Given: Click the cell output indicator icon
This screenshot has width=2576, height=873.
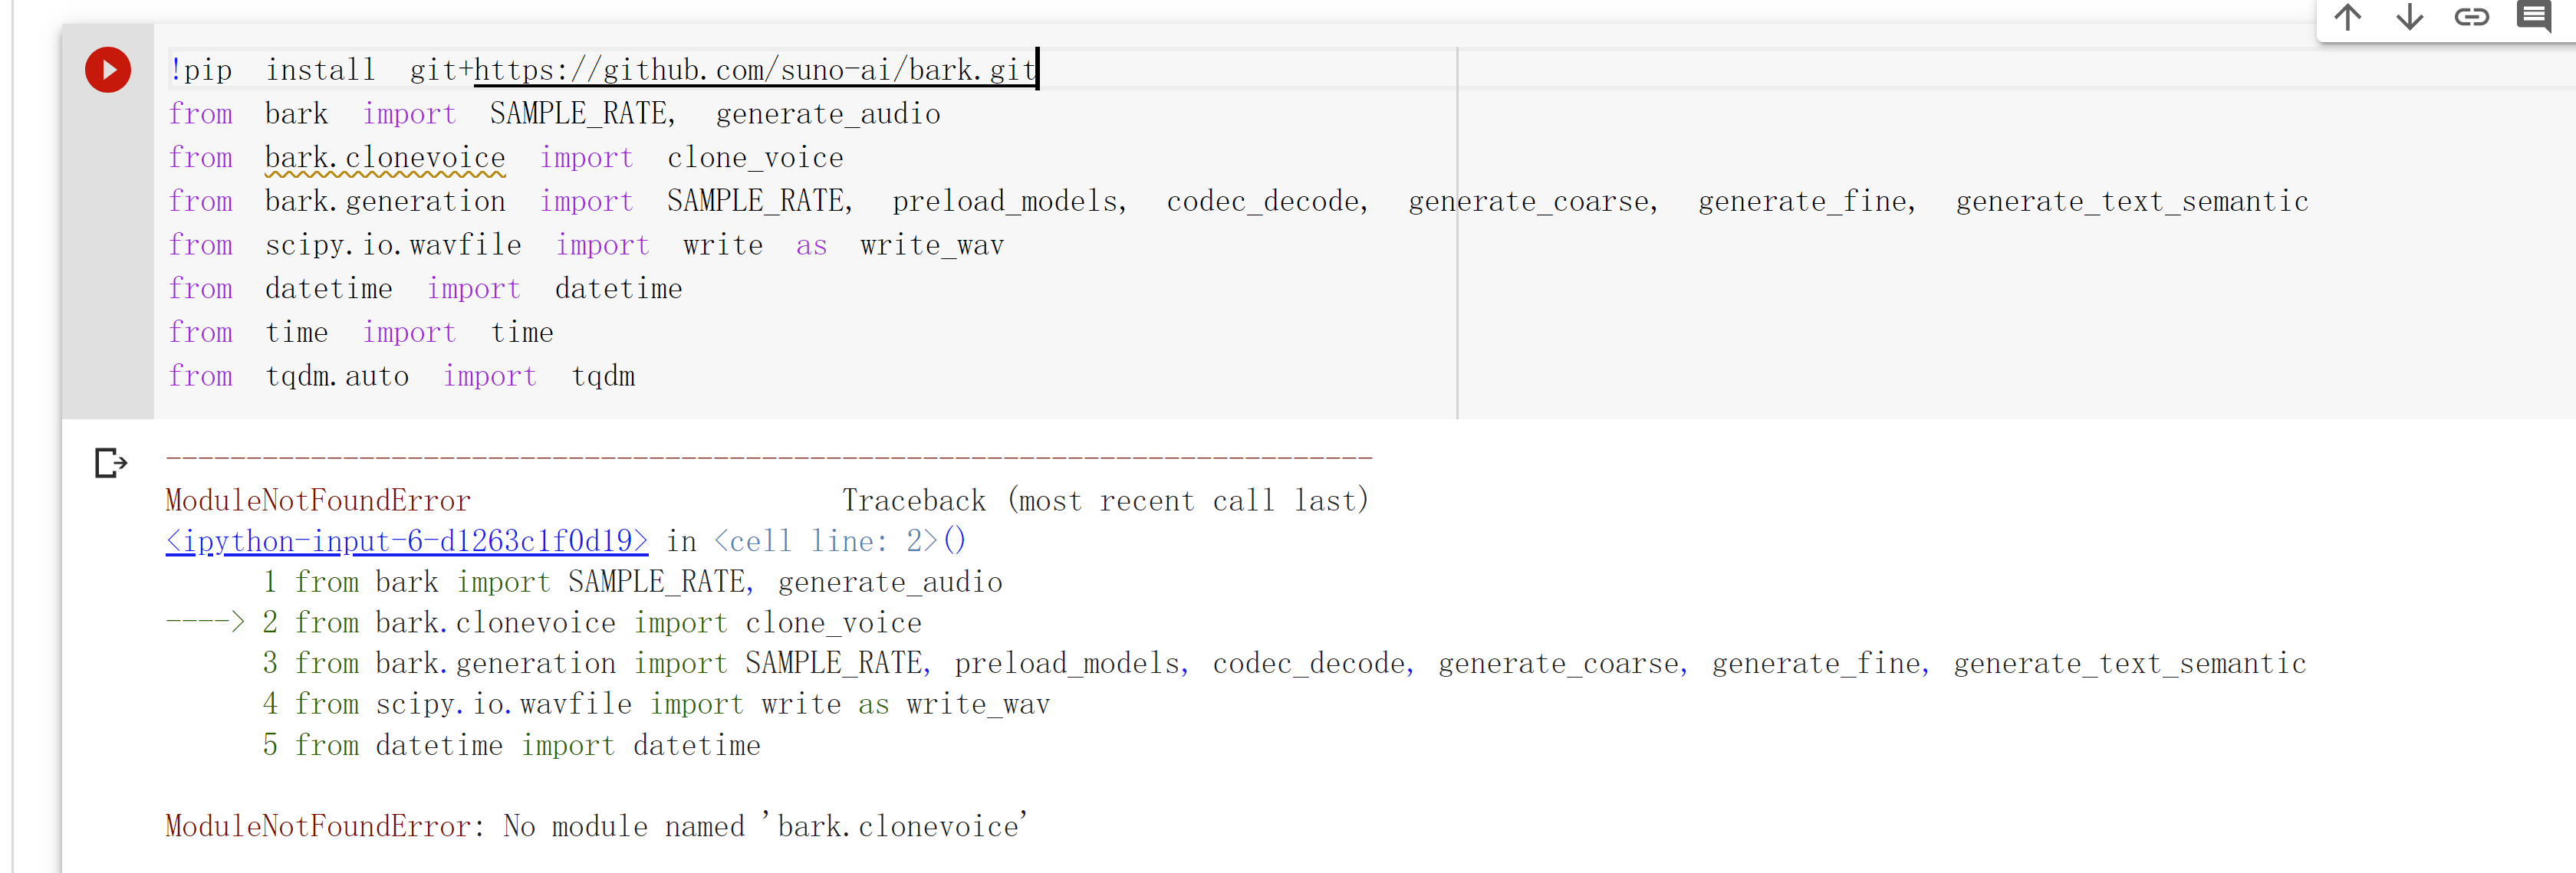Looking at the screenshot, I should click(109, 462).
